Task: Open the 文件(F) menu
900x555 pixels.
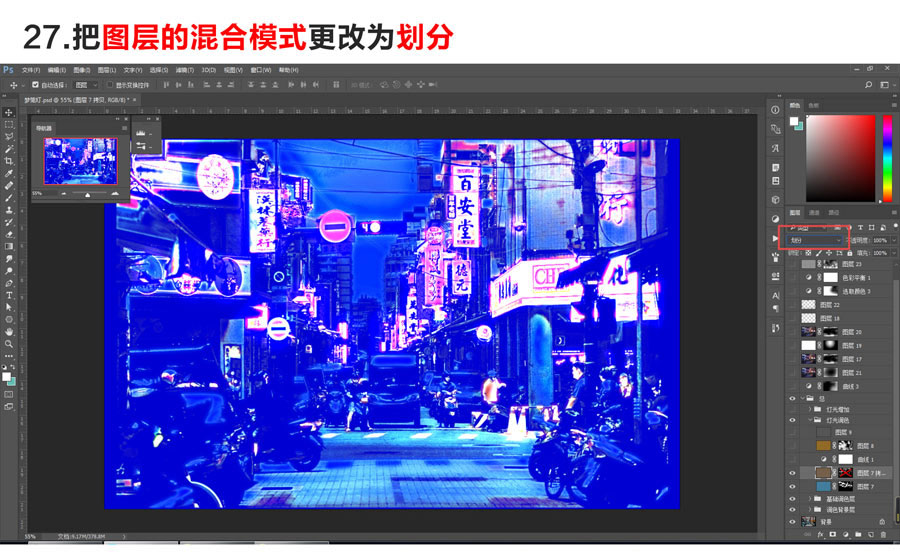Action: click(x=31, y=70)
